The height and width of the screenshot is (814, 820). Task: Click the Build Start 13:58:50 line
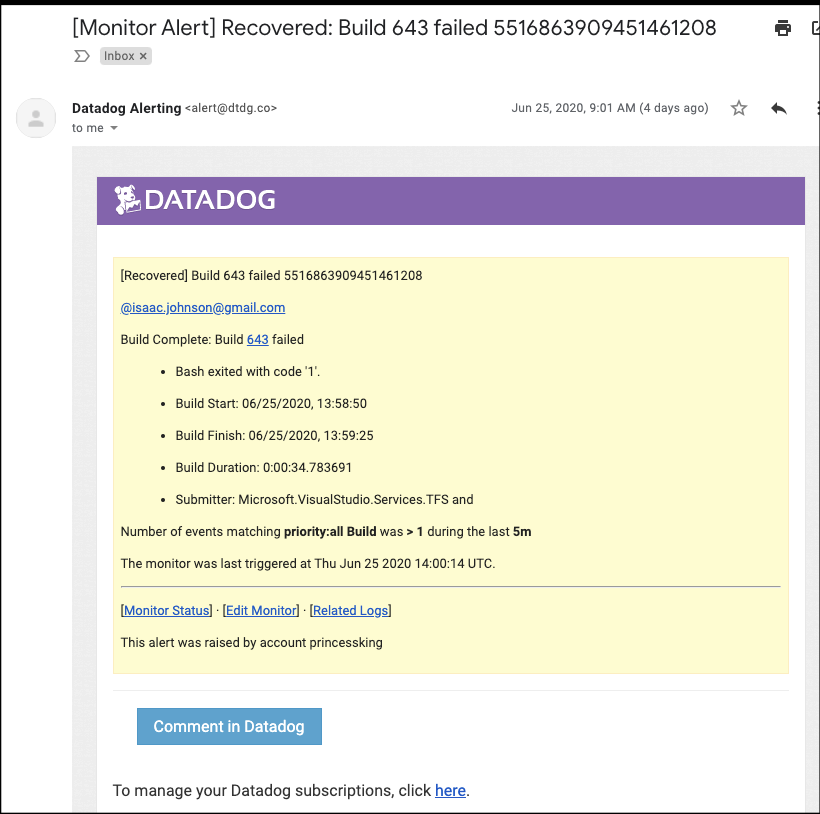[271, 404]
